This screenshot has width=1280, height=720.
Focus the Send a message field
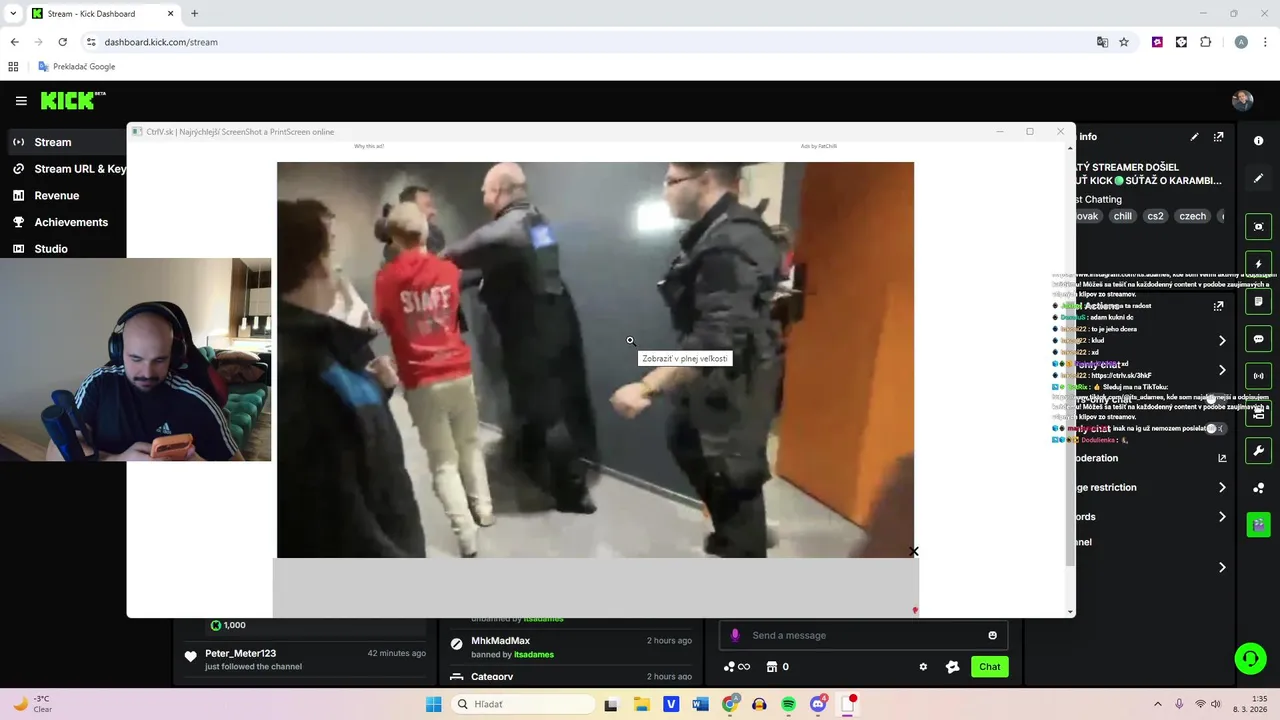(x=864, y=635)
